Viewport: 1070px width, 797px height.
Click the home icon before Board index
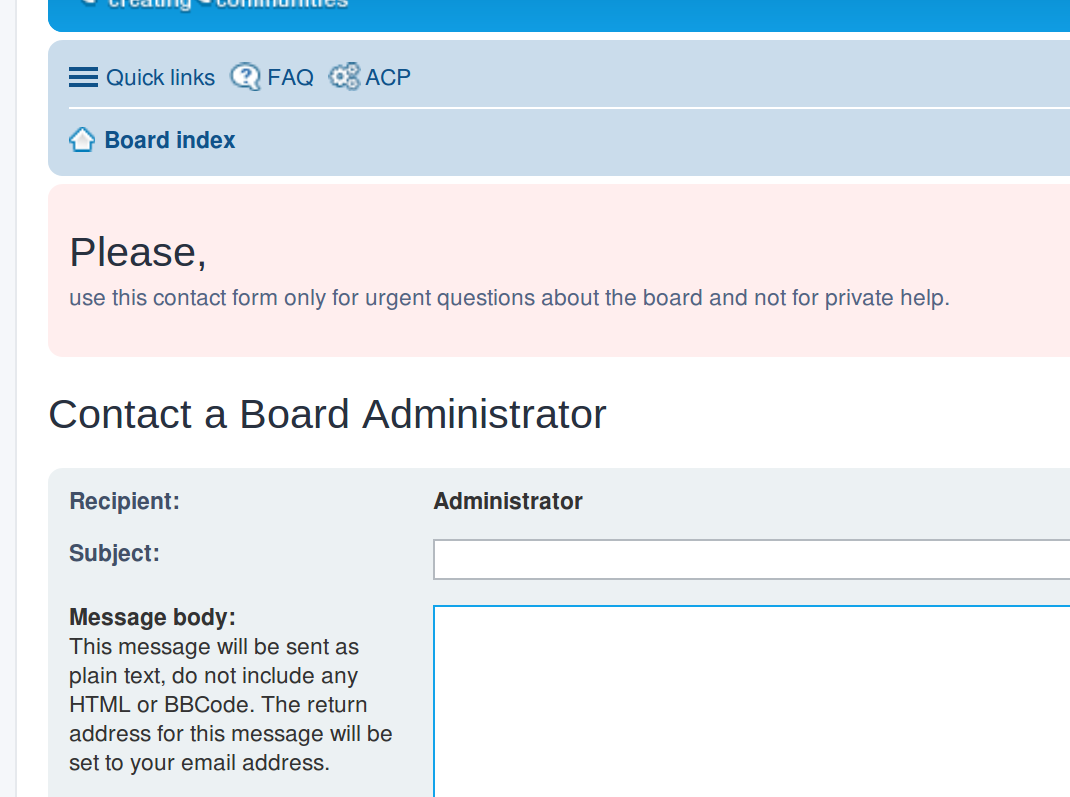click(x=81, y=139)
